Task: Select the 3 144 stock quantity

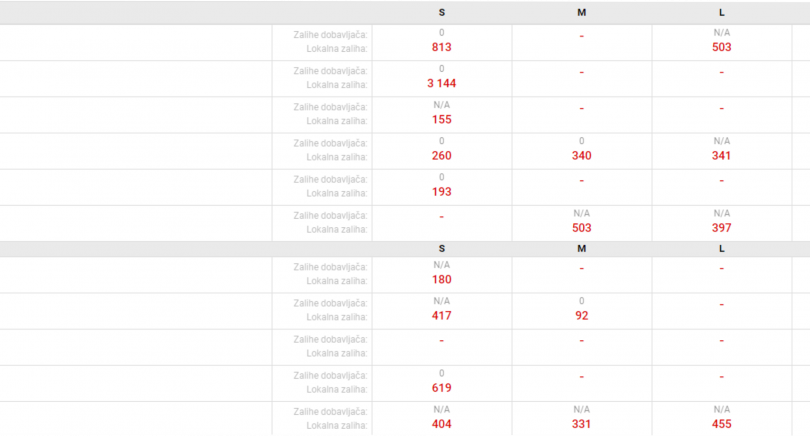Action: (442, 84)
